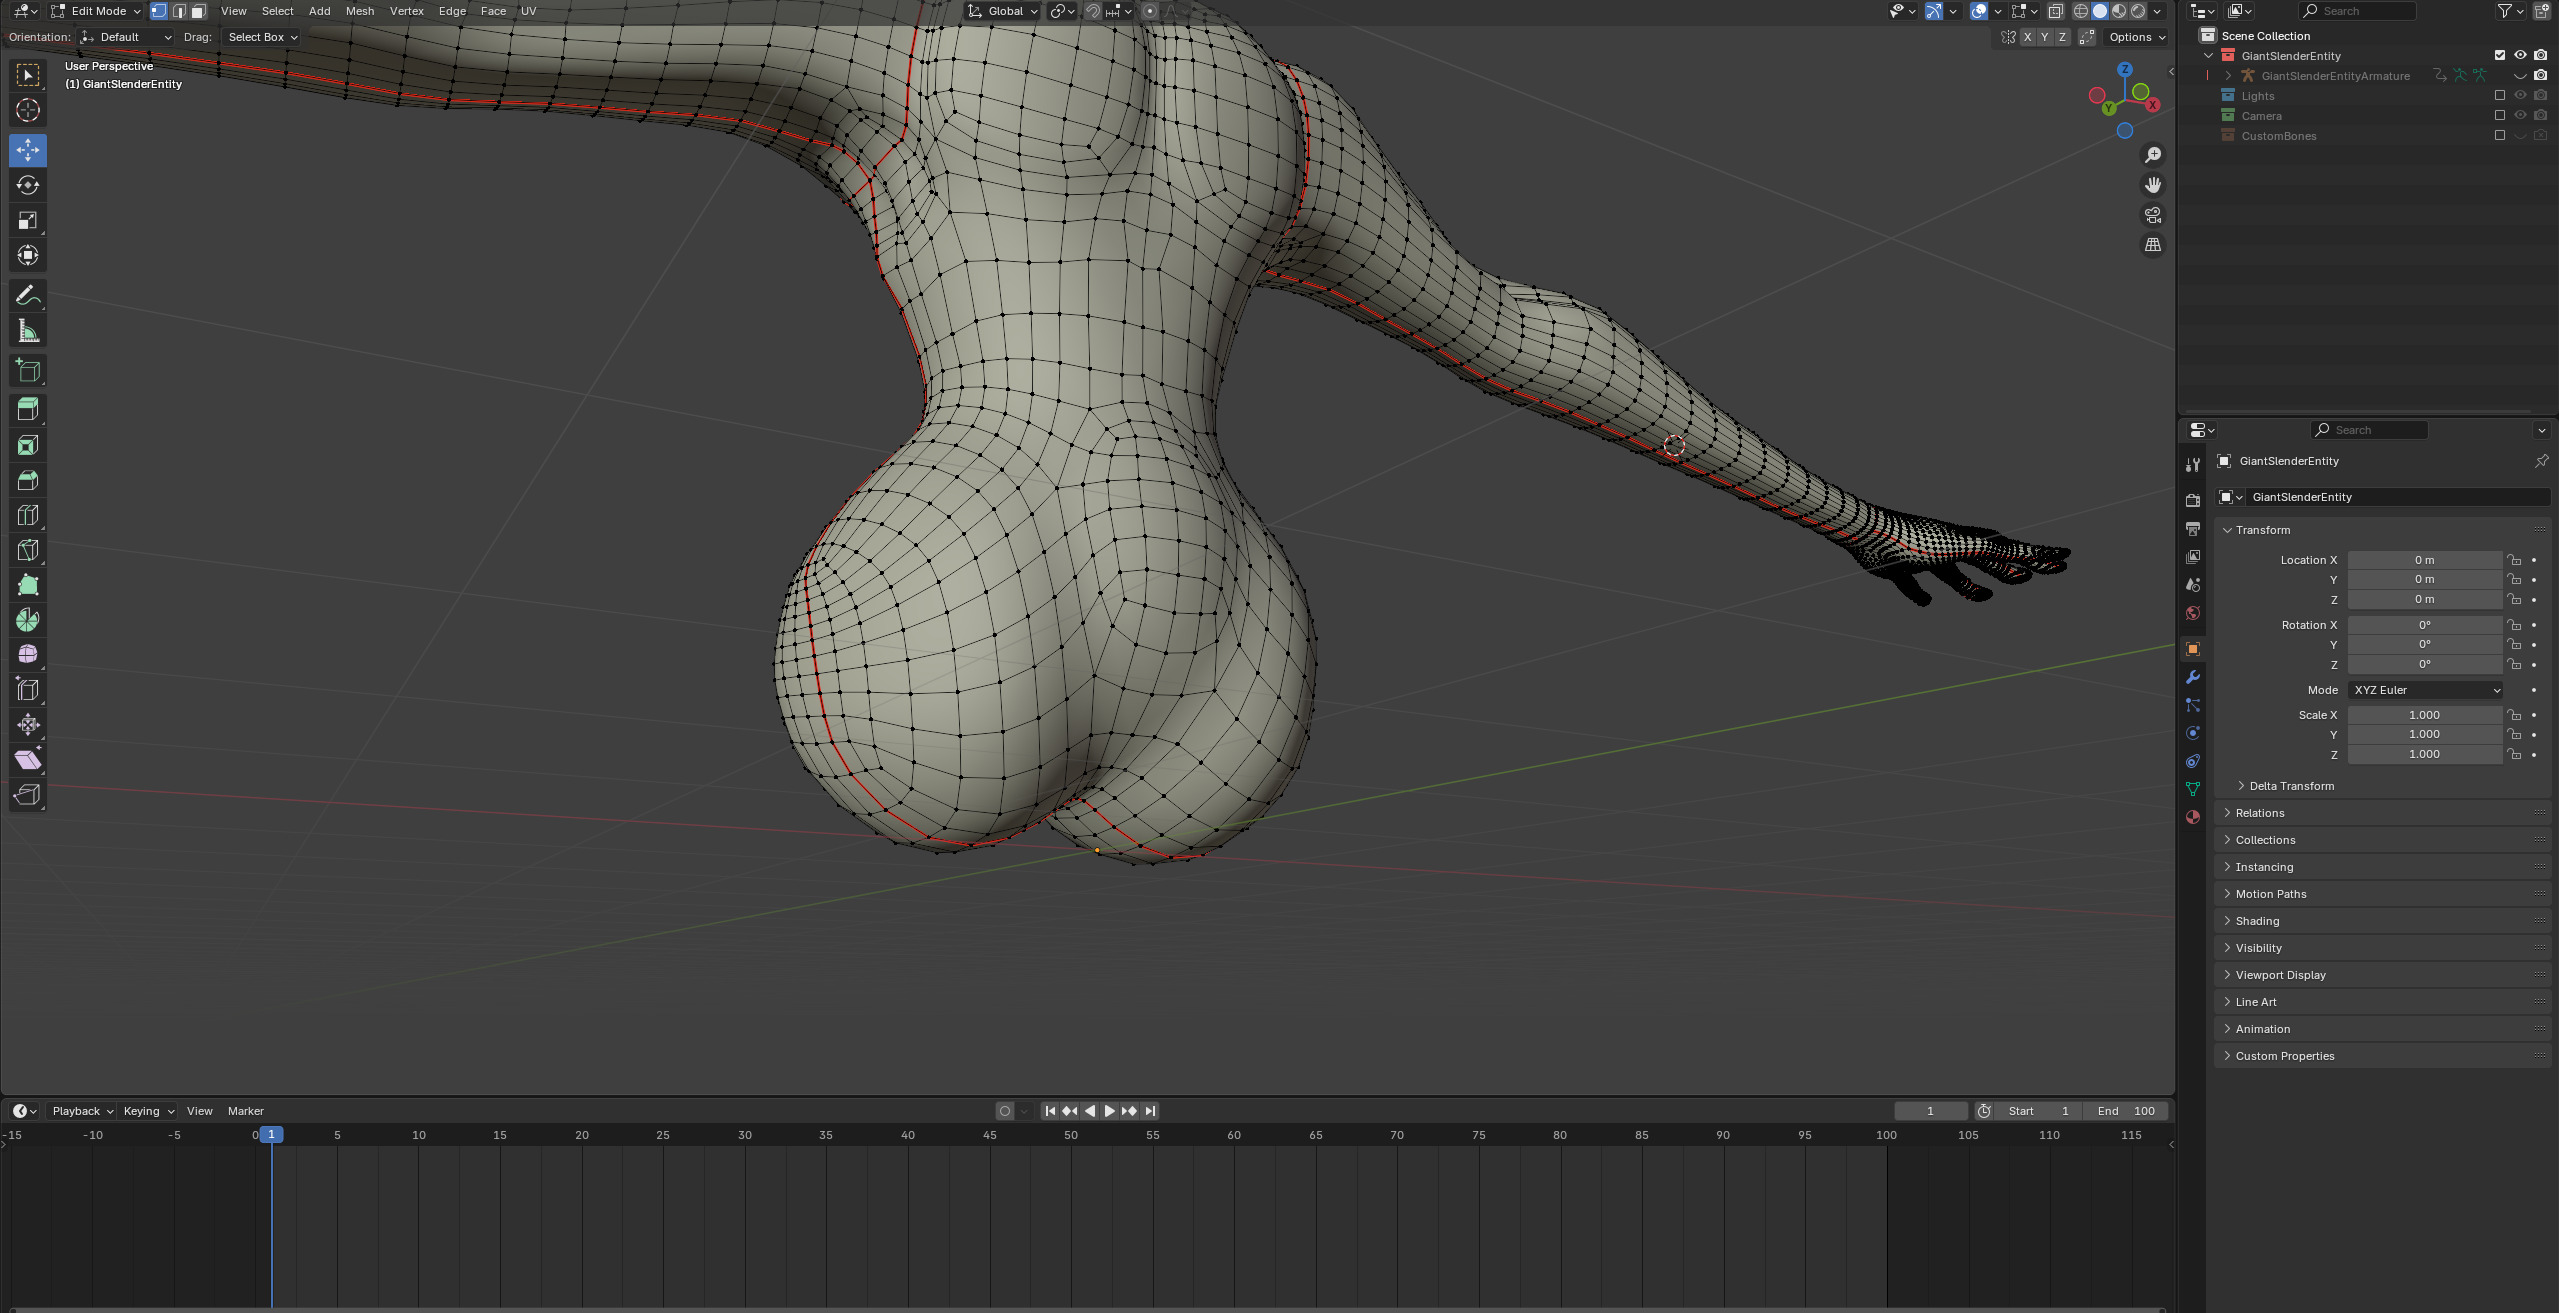Enable face select mode
2559x1313 pixels.
pos(199,11)
